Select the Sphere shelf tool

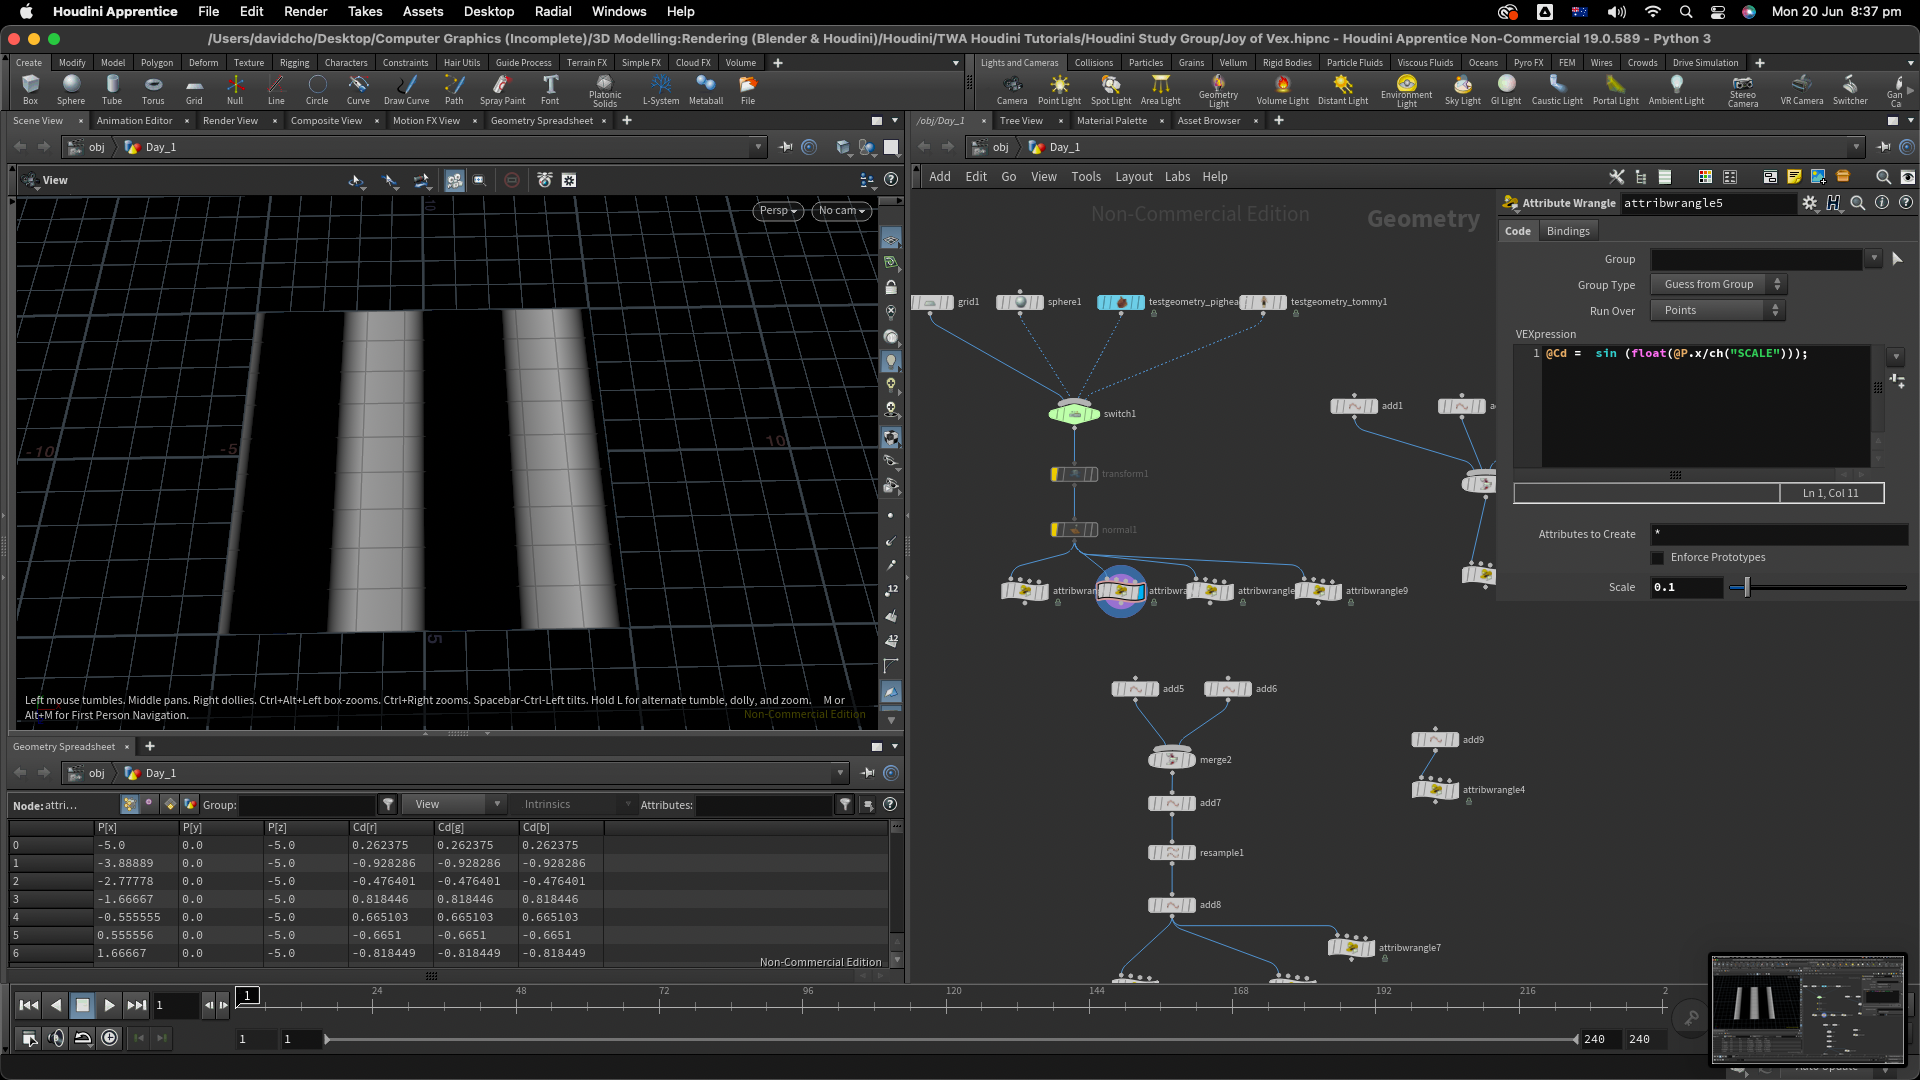click(71, 89)
